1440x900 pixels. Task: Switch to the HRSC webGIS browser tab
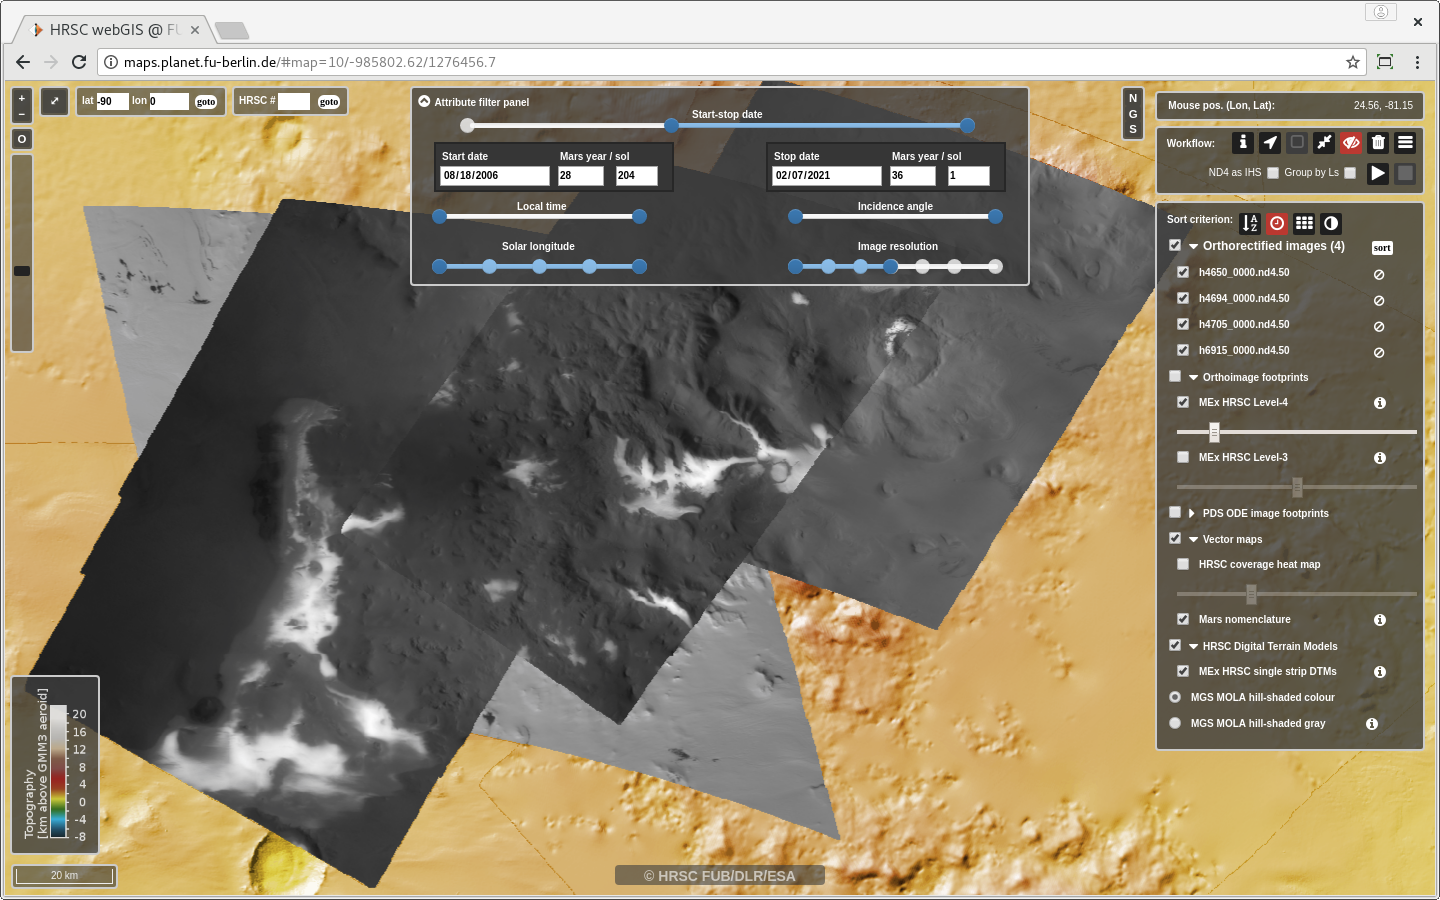(115, 30)
